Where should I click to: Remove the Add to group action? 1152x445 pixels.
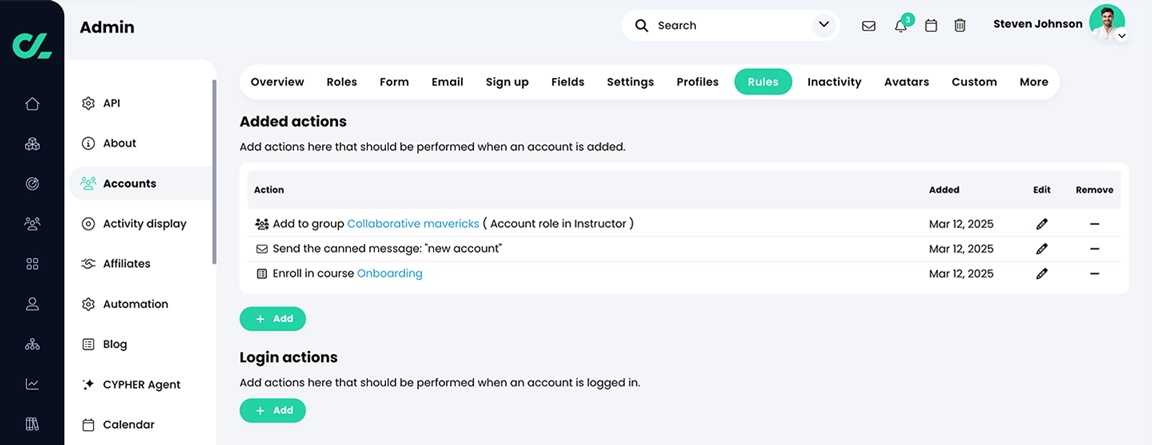click(x=1095, y=224)
